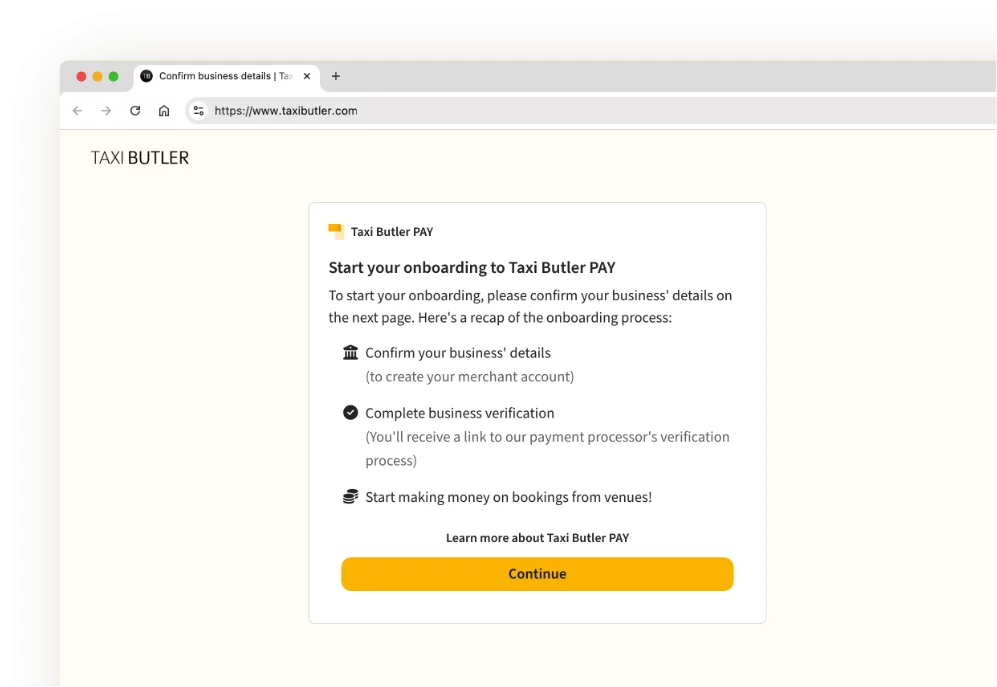Click '(to create your merchant account)' text
The width and height of the screenshot is (997, 687).
(469, 377)
